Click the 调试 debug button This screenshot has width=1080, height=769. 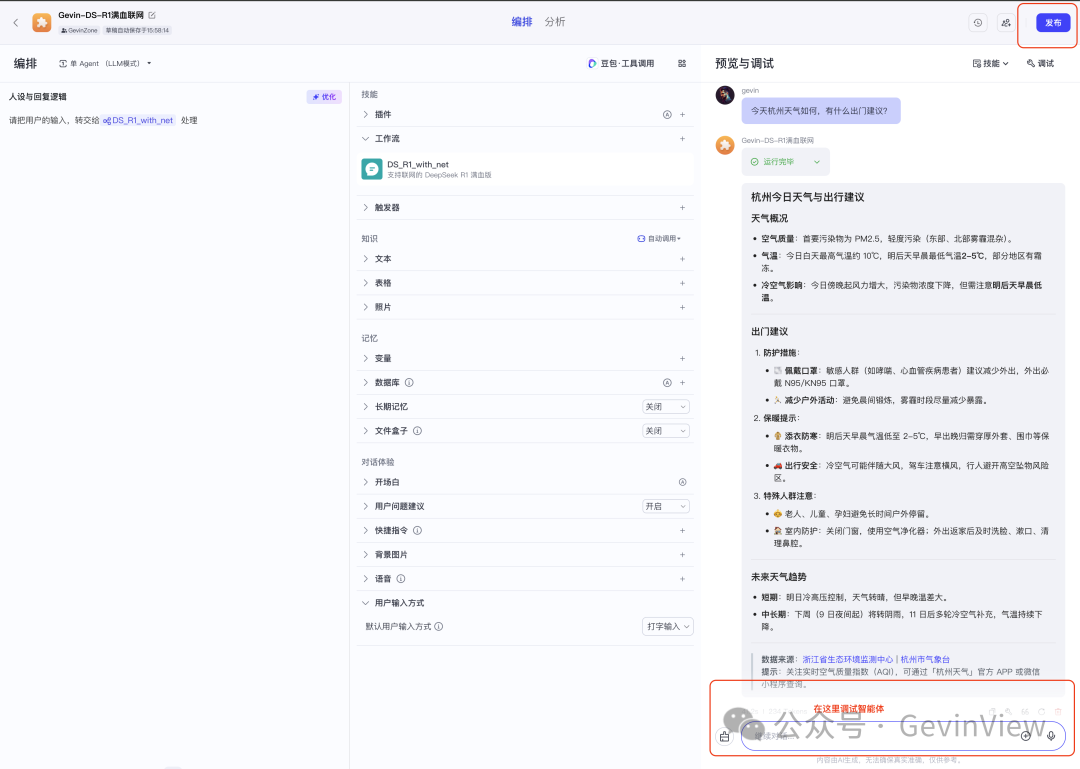tap(1040, 63)
